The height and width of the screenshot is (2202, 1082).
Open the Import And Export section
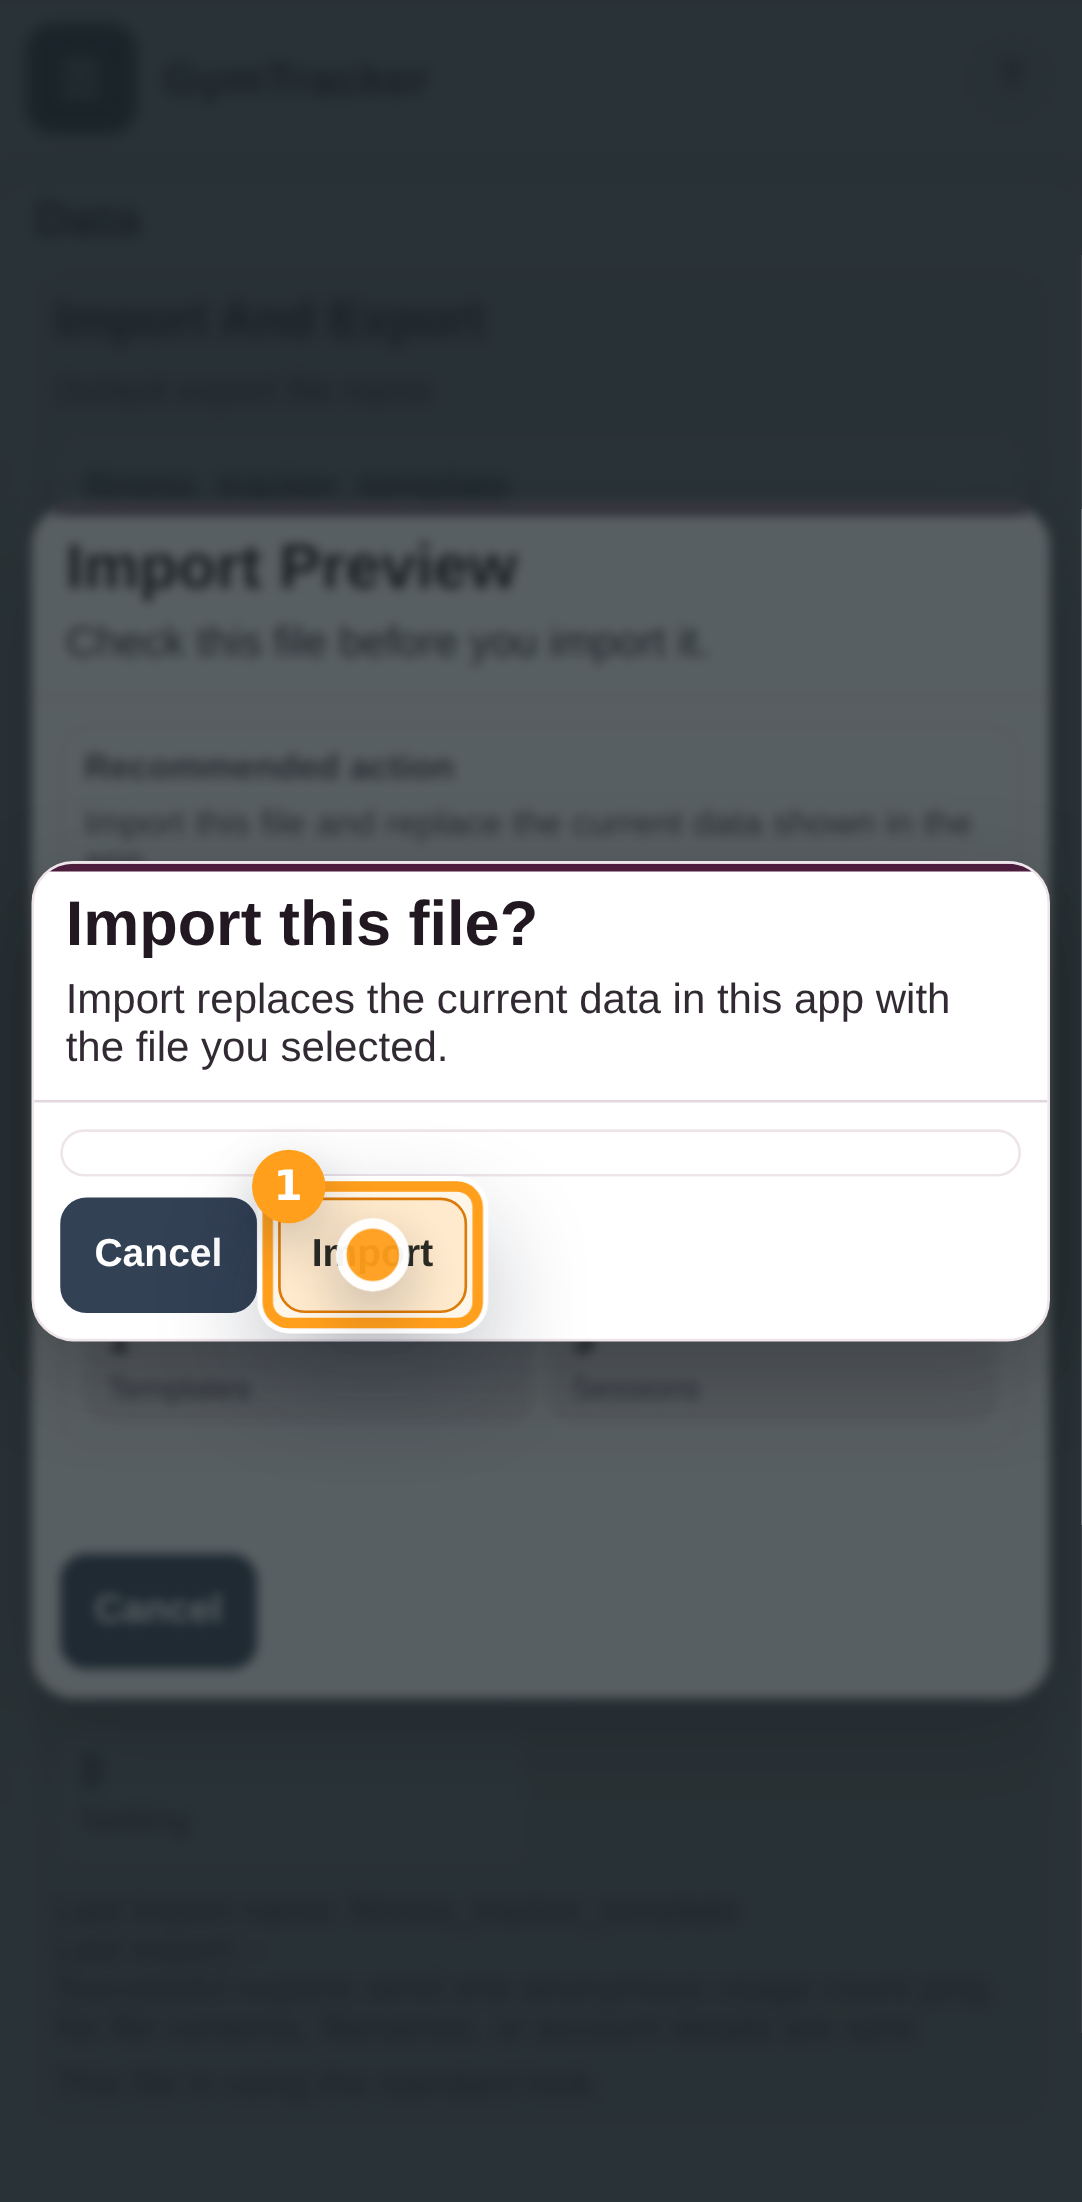pos(271,318)
